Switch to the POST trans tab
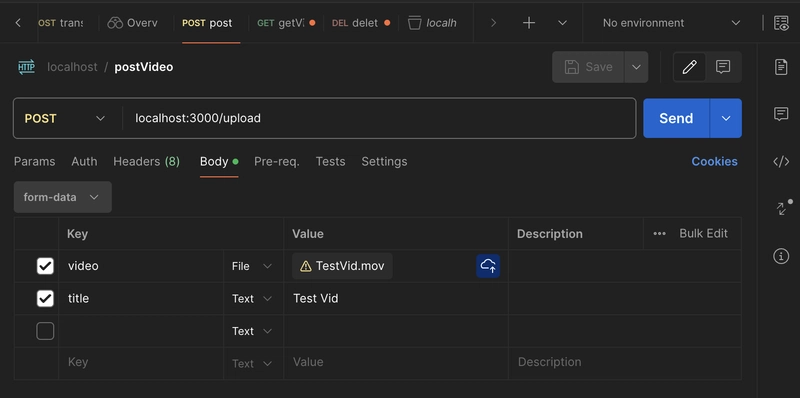Image resolution: width=800 pixels, height=398 pixels. 61,23
